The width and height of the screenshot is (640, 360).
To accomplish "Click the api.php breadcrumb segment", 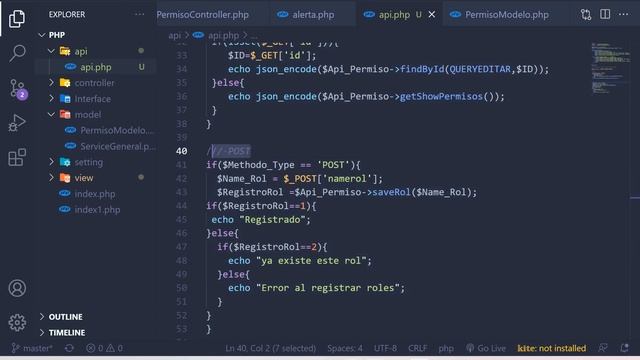I will click(223, 36).
